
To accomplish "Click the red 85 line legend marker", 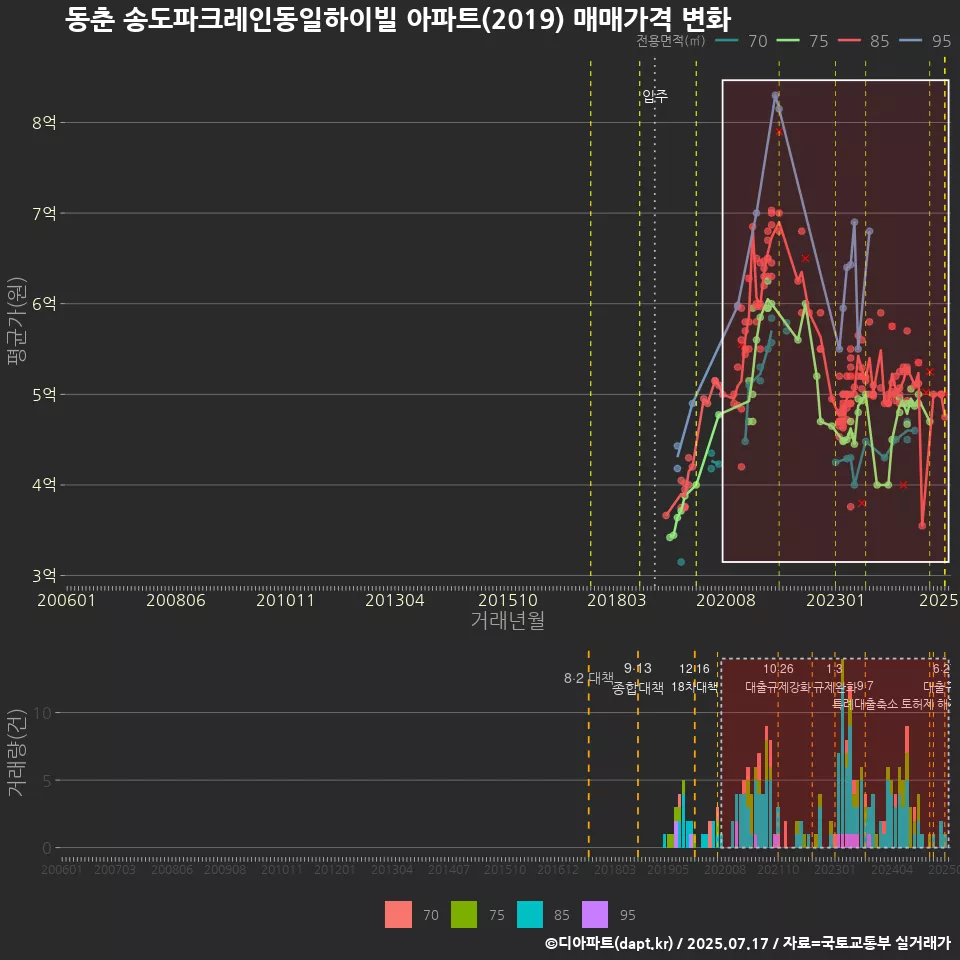I will coord(849,41).
